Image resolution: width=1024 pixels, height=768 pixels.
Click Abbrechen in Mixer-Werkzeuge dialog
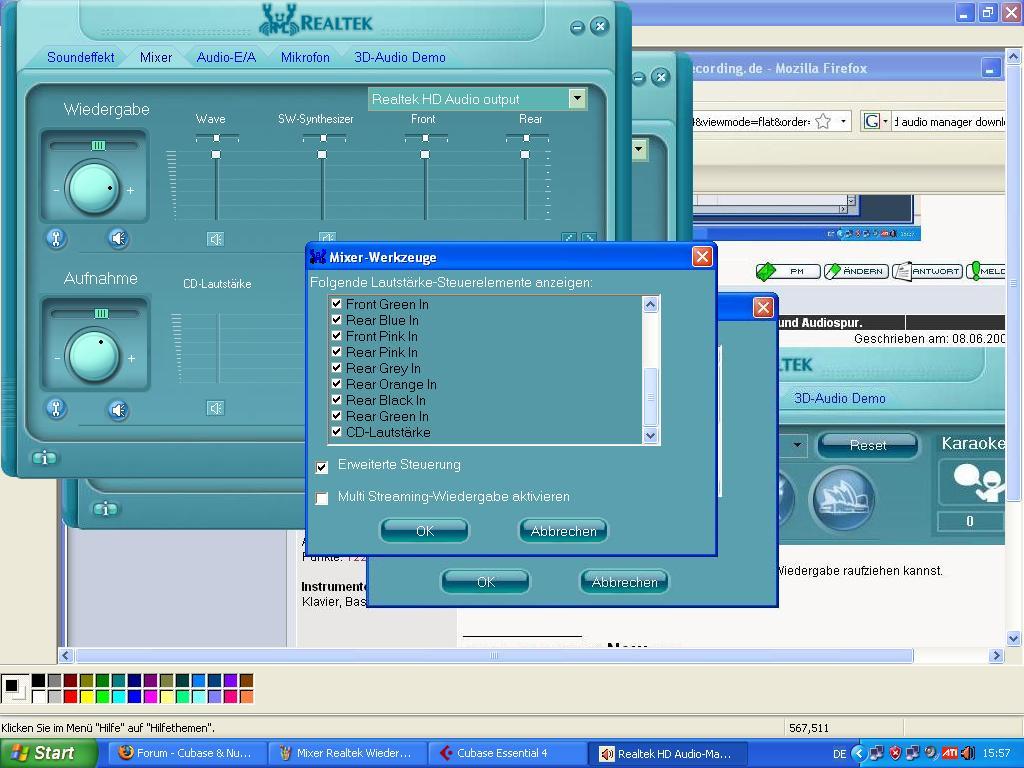click(x=564, y=531)
